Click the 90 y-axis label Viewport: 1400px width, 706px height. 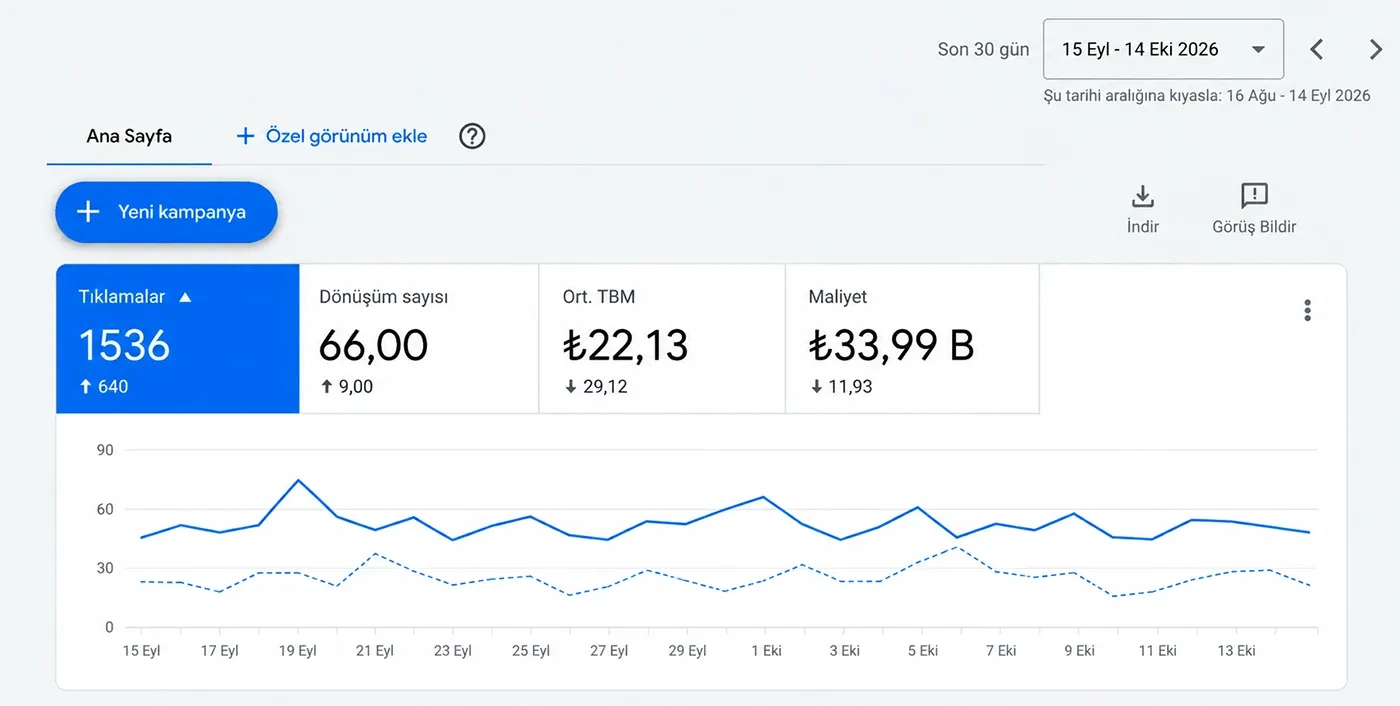pyautogui.click(x=105, y=450)
